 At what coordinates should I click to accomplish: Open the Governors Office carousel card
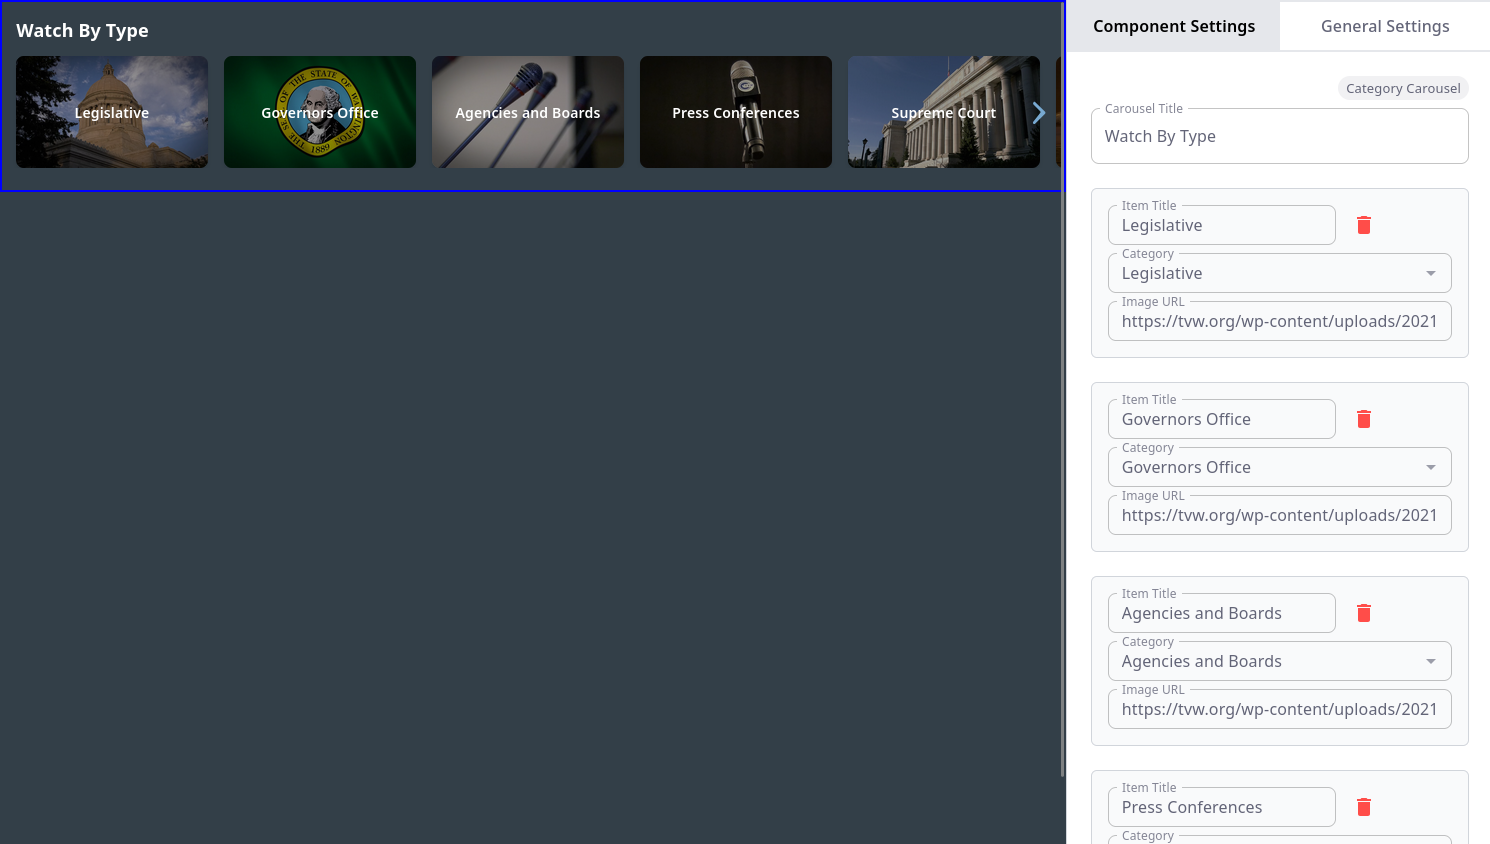[x=320, y=112]
